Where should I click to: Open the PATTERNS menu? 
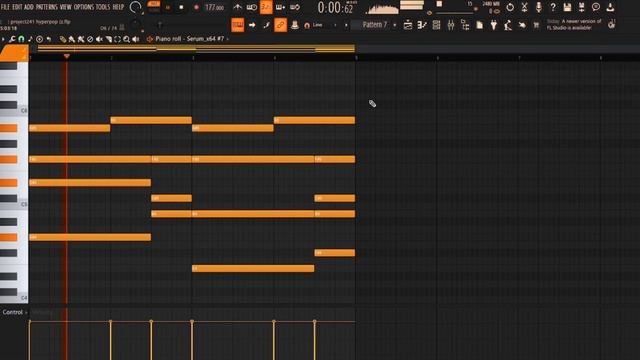pyautogui.click(x=47, y=7)
